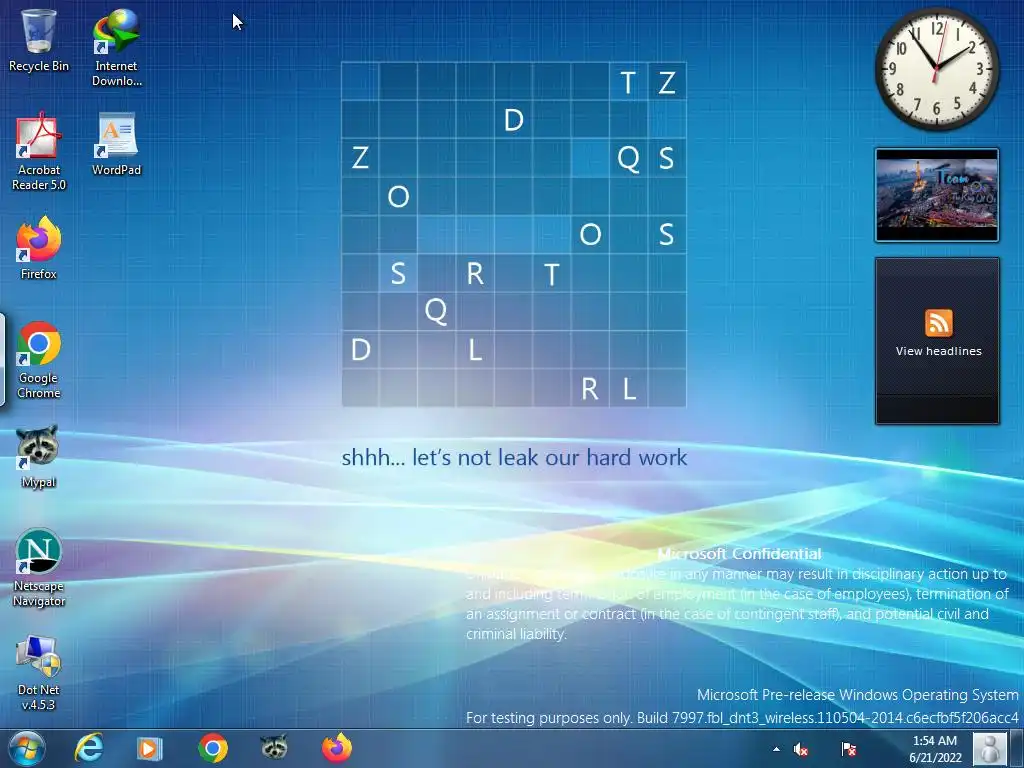Screen dimensions: 1024x768
Task: Launch Firefox from the desktop
Action: point(39,248)
